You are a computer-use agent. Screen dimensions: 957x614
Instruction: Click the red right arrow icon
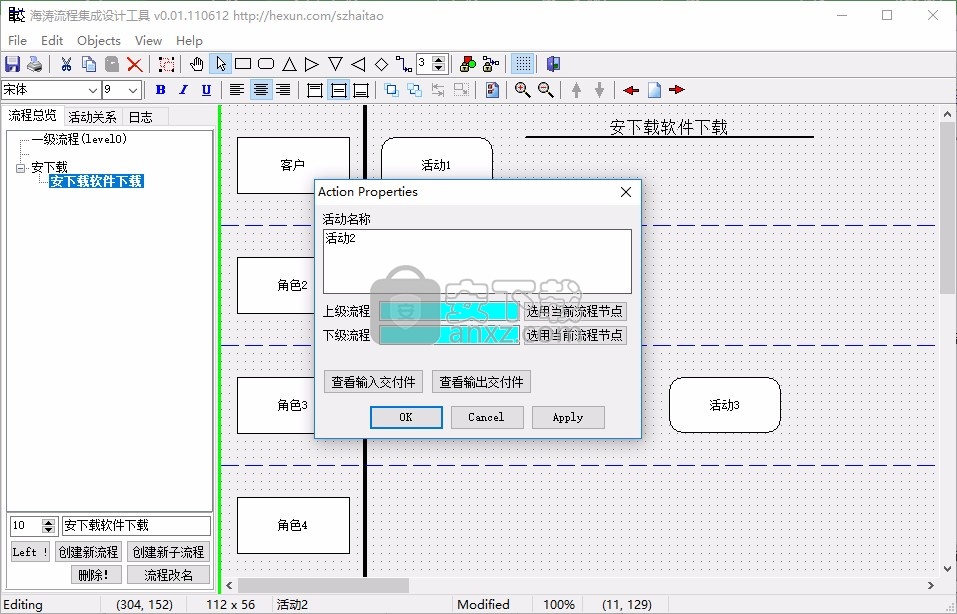point(677,90)
